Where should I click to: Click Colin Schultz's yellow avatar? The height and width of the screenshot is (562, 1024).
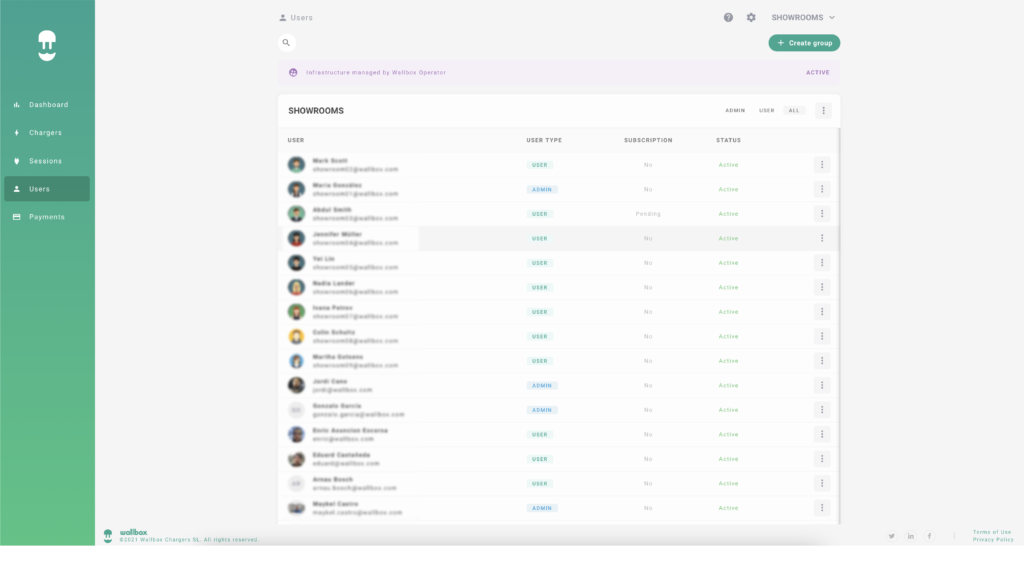coord(296,336)
